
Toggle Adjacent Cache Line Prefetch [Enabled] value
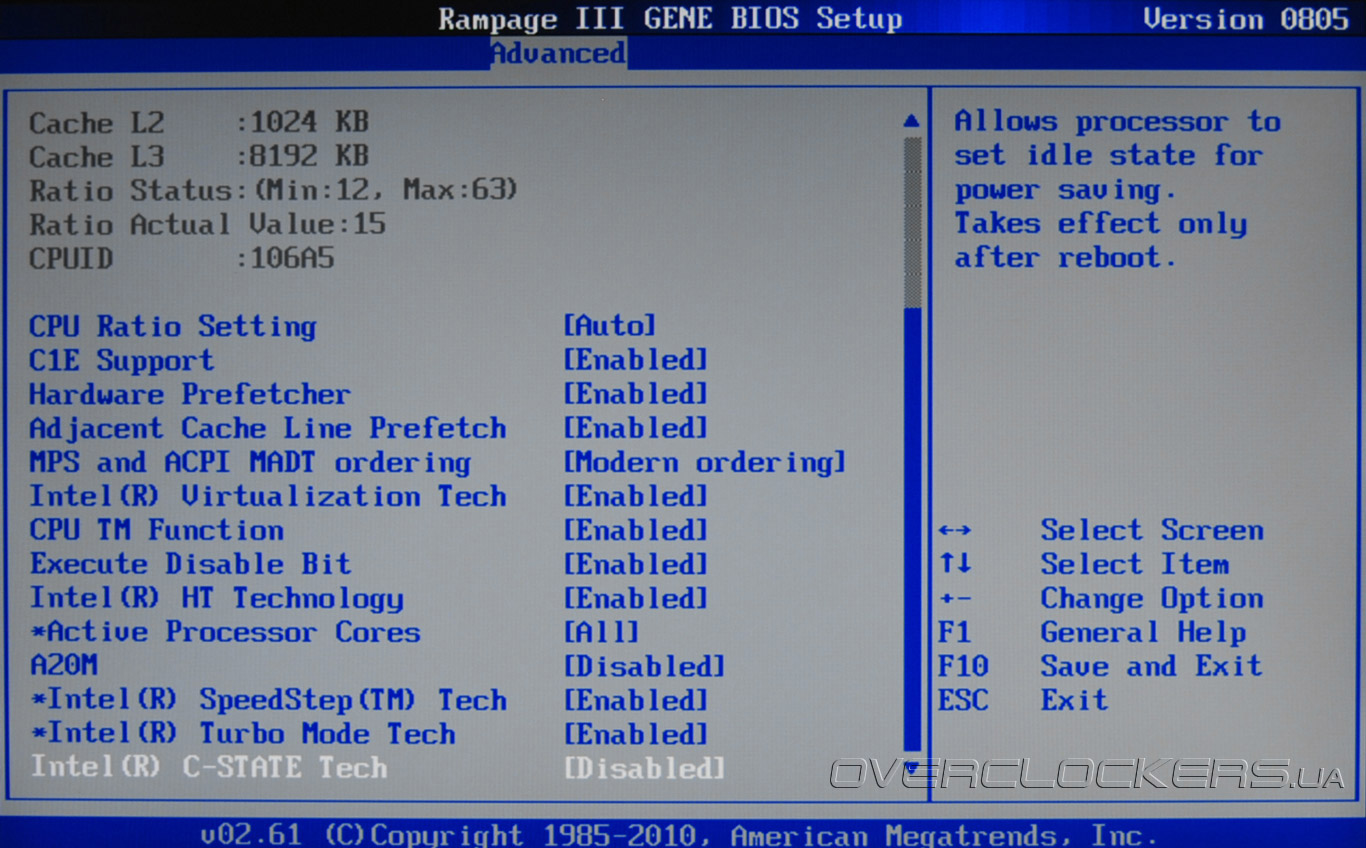click(x=635, y=428)
